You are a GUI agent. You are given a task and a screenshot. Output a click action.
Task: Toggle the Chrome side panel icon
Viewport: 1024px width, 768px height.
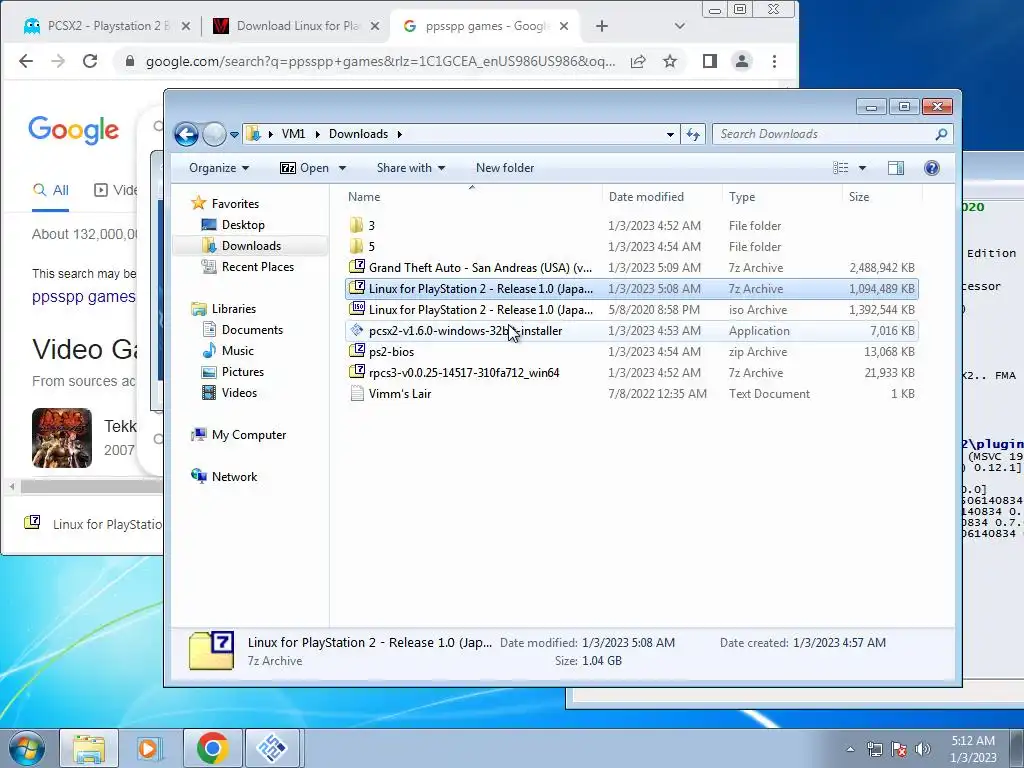[710, 61]
